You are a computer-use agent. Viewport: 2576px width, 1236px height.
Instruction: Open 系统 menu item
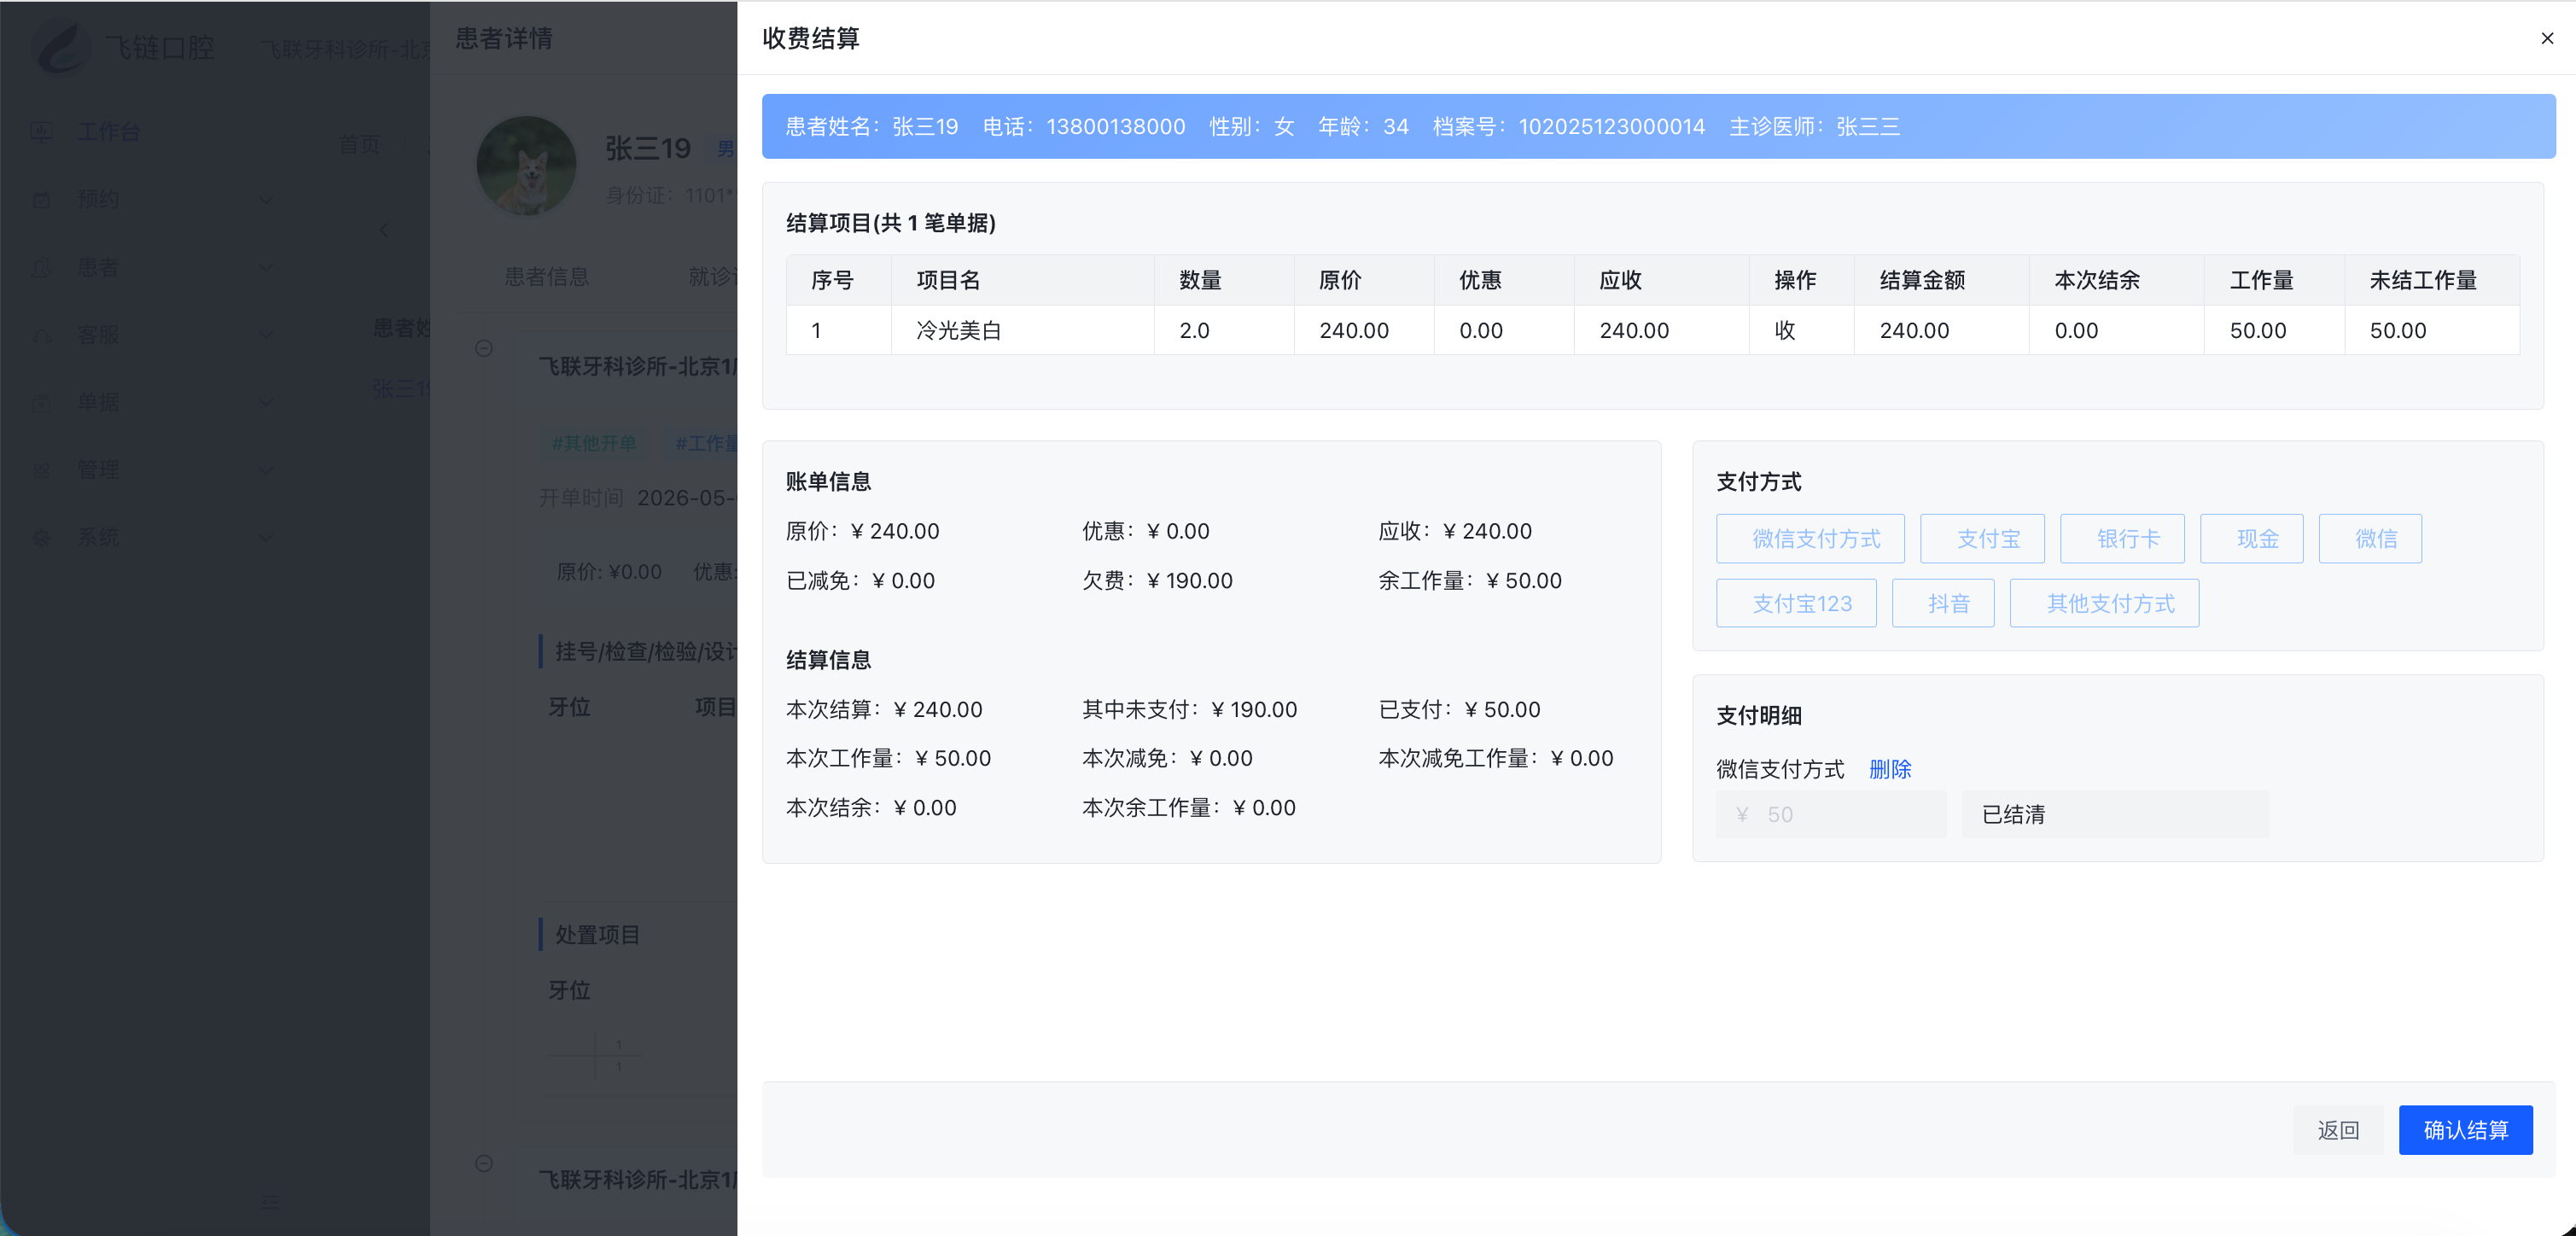pos(98,537)
